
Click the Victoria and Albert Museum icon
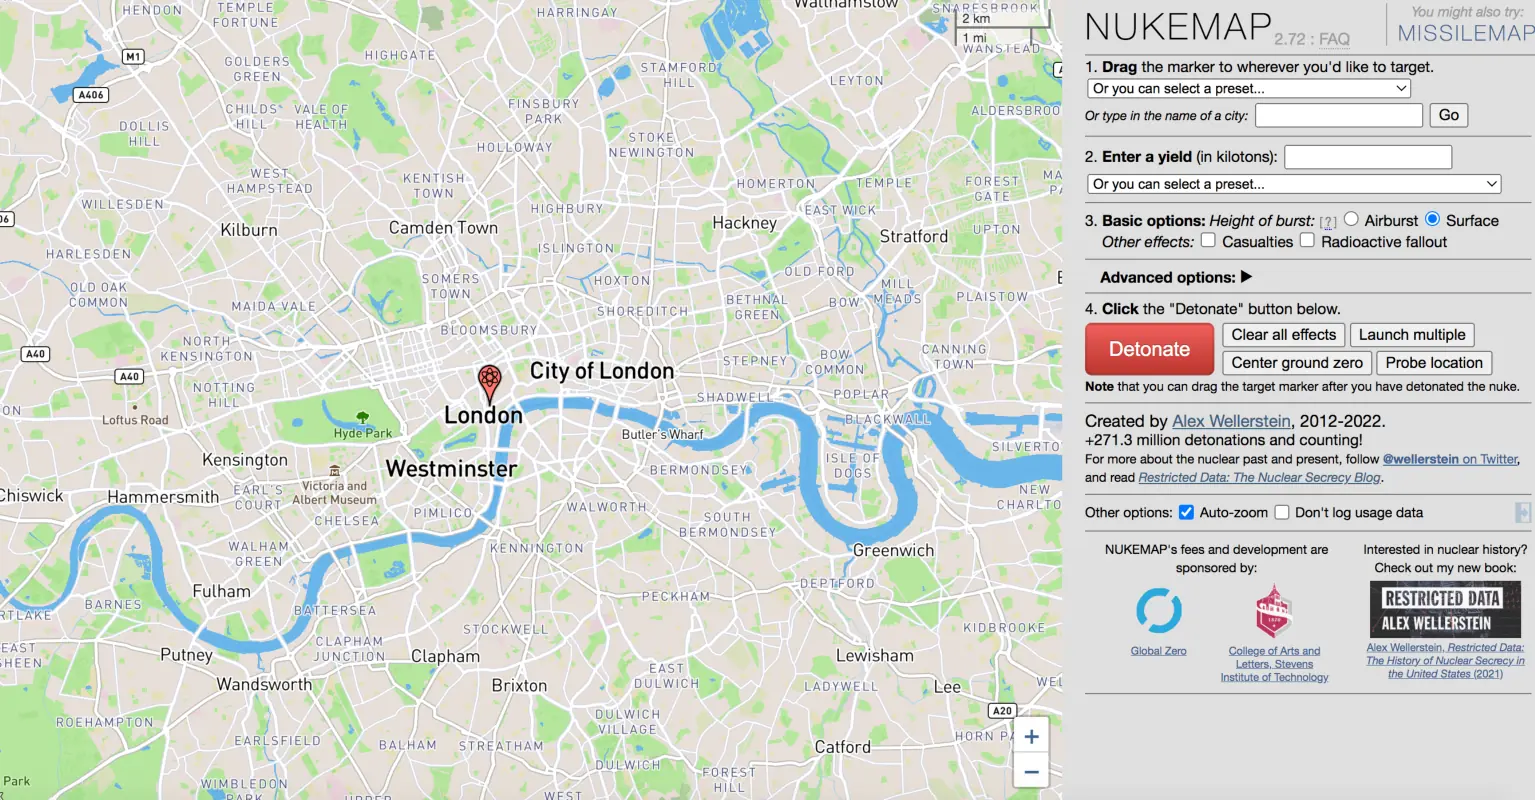click(x=335, y=470)
